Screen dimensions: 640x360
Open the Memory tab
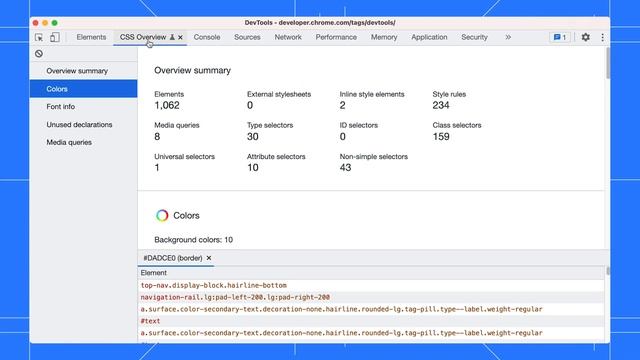coord(384,37)
